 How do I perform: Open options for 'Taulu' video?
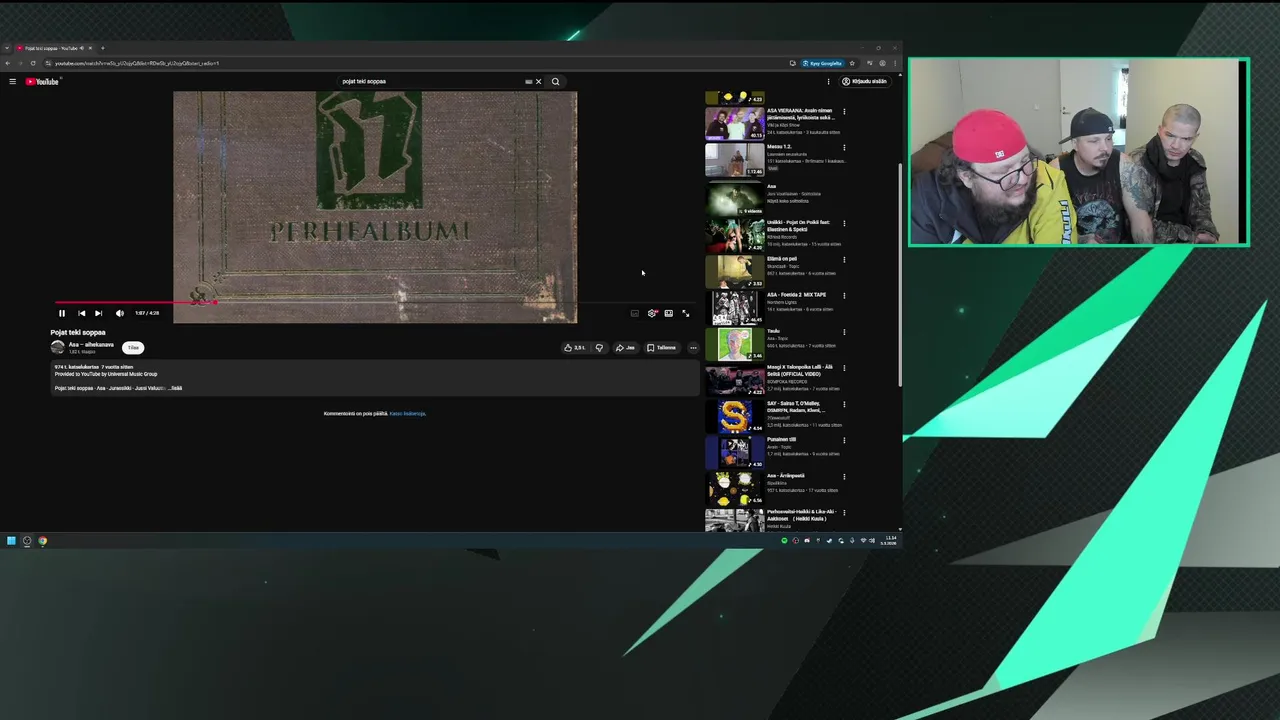point(844,331)
